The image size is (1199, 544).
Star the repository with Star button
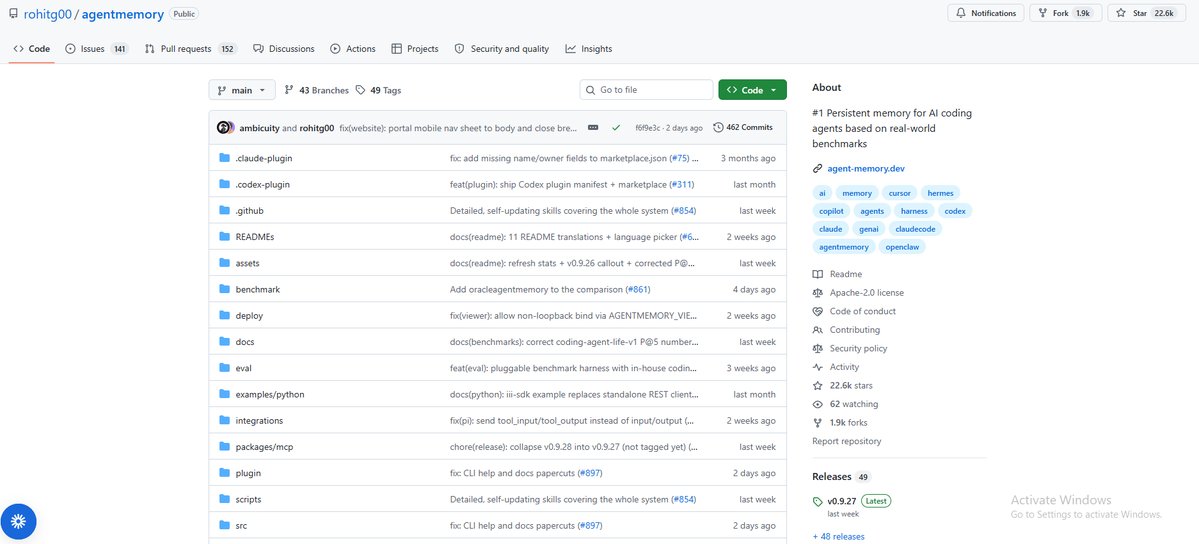point(1145,13)
